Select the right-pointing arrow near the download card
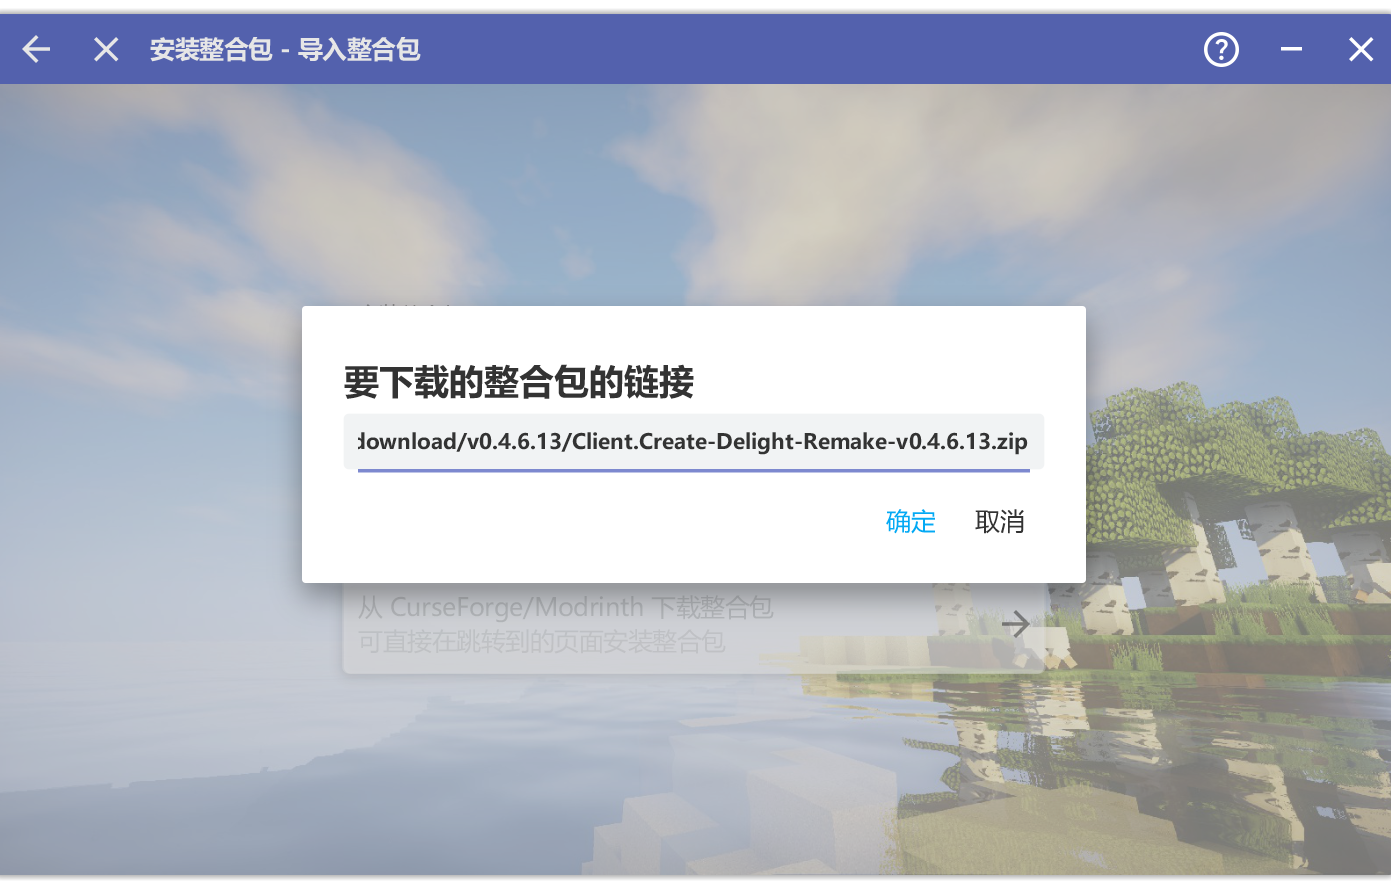The image size is (1391, 889). [x=1015, y=623]
